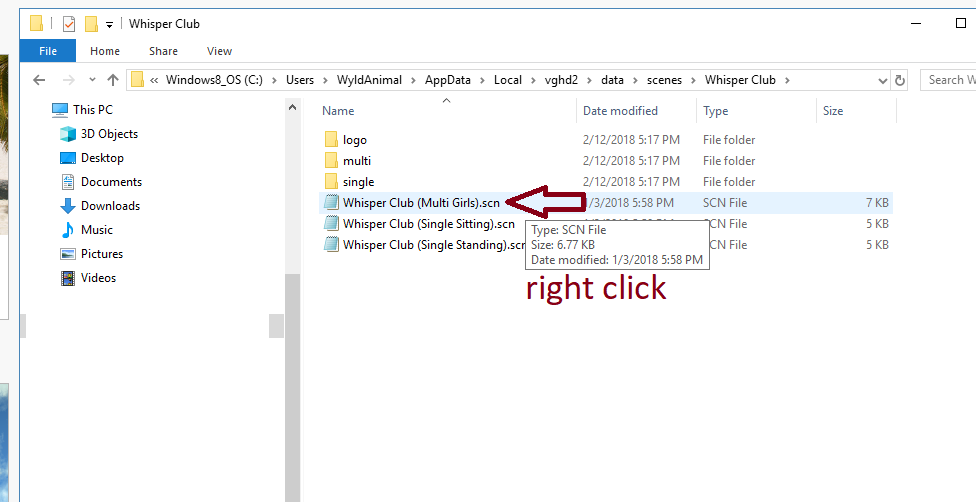Open the Recent locations dropdown chevron
Screen dimensions: 976x502
point(90,81)
